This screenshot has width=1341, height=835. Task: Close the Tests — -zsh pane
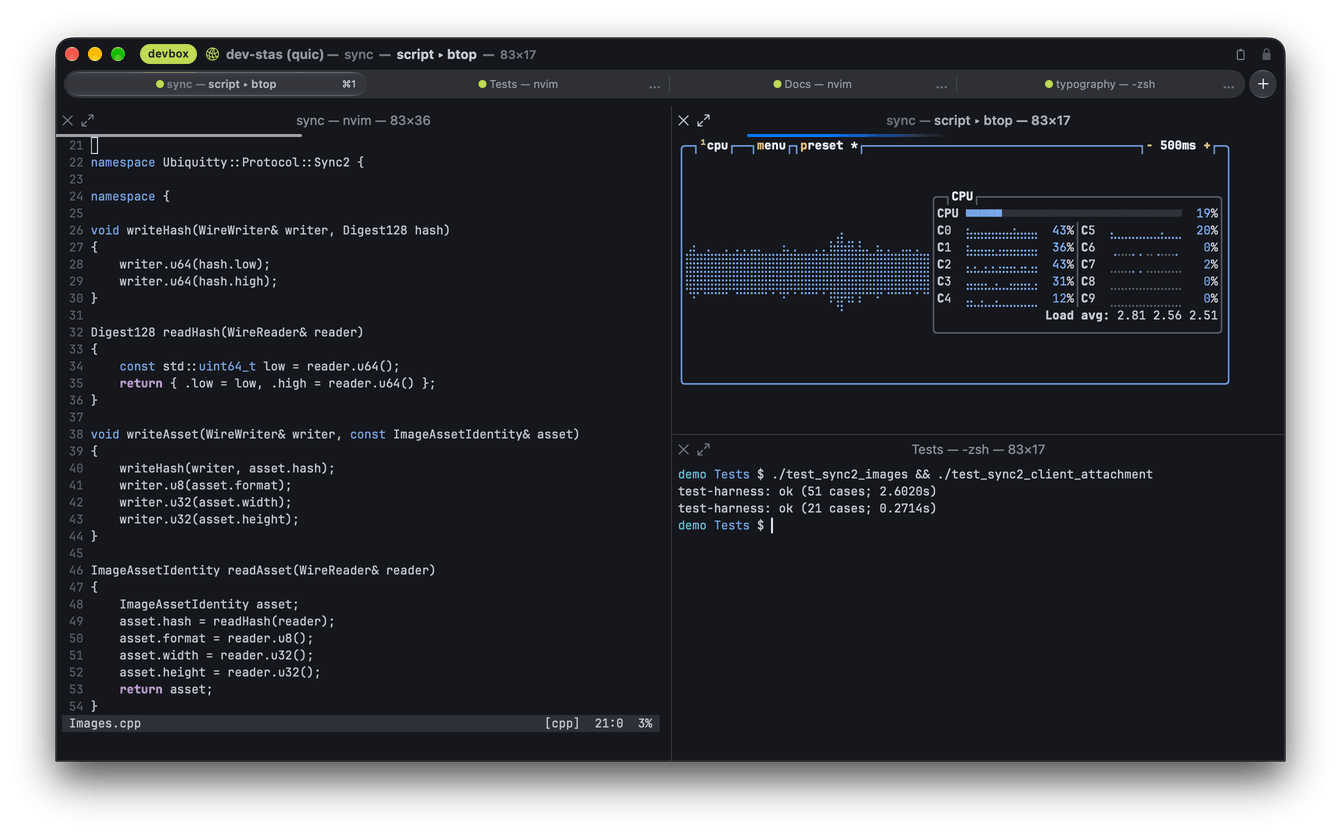tap(684, 449)
